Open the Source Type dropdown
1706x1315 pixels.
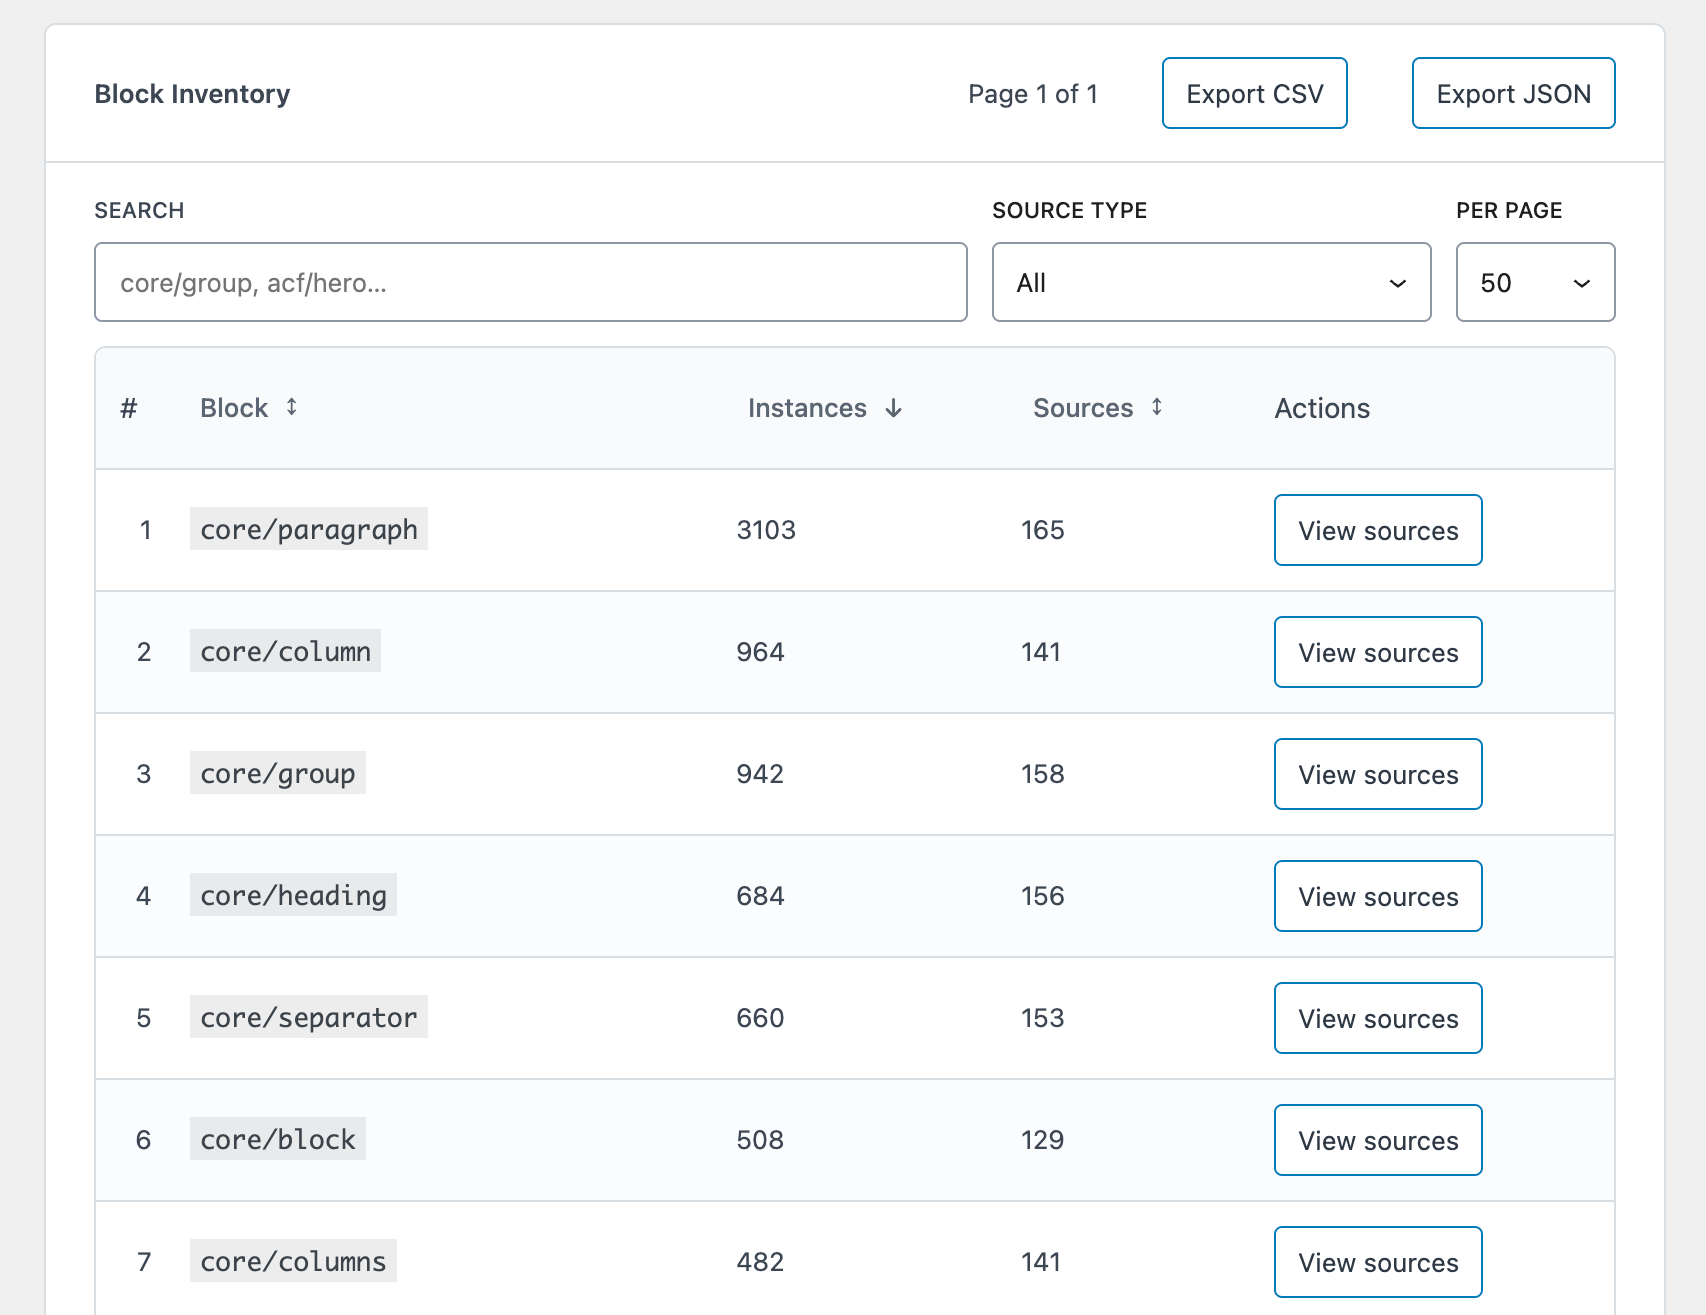[1211, 282]
